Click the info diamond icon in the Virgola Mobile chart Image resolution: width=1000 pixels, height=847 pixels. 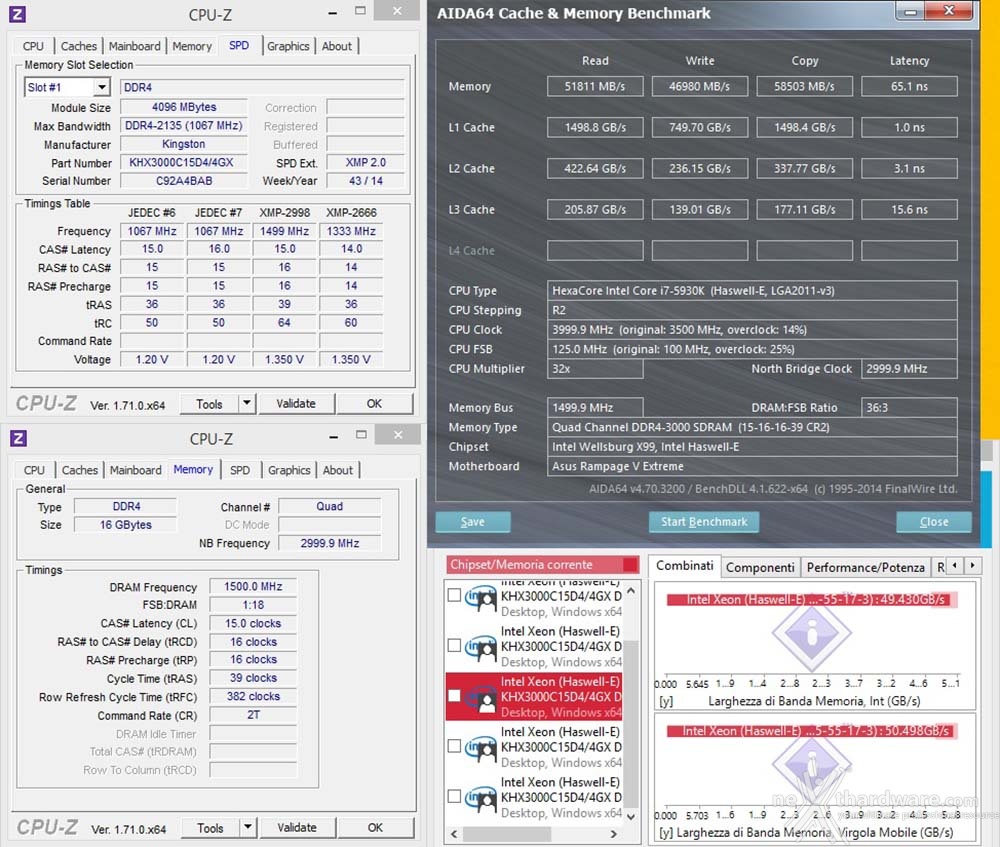tap(812, 763)
